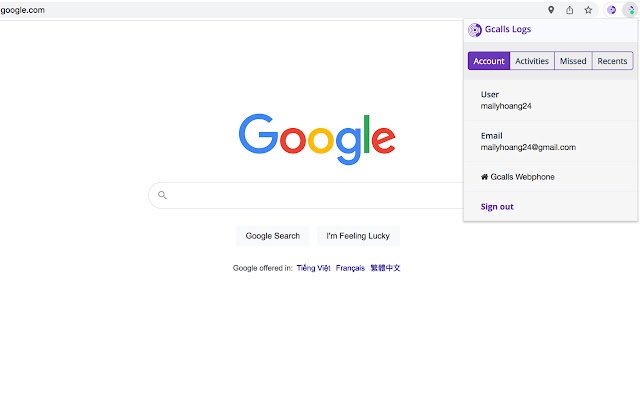This screenshot has height=400, width=640.
Task: Open the Missed tab
Action: [573, 61]
